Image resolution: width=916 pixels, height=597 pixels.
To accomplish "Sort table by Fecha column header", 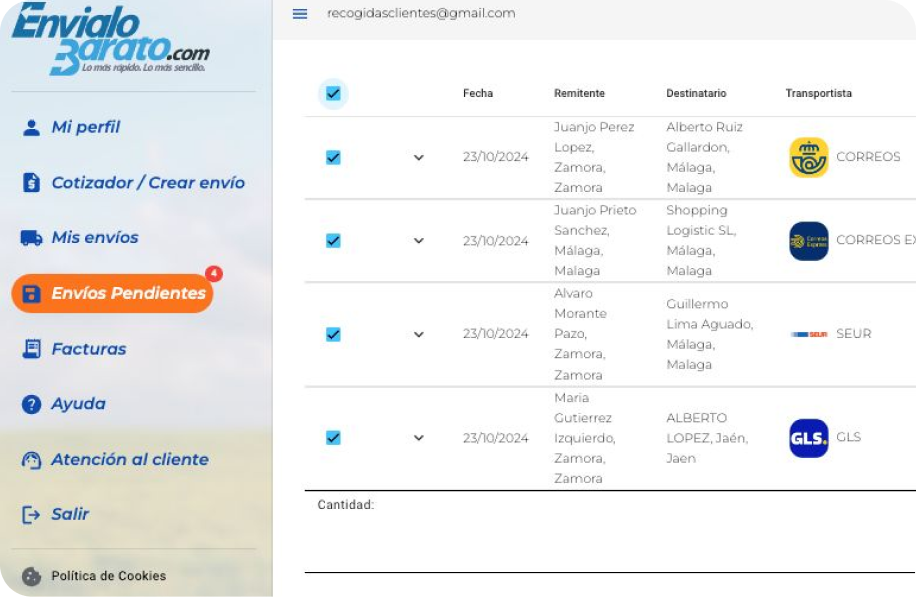I will pyautogui.click(x=477, y=94).
